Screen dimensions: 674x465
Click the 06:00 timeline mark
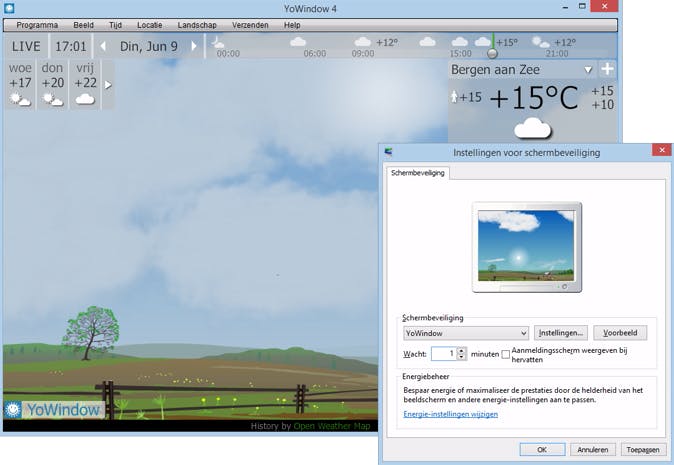[x=315, y=54]
